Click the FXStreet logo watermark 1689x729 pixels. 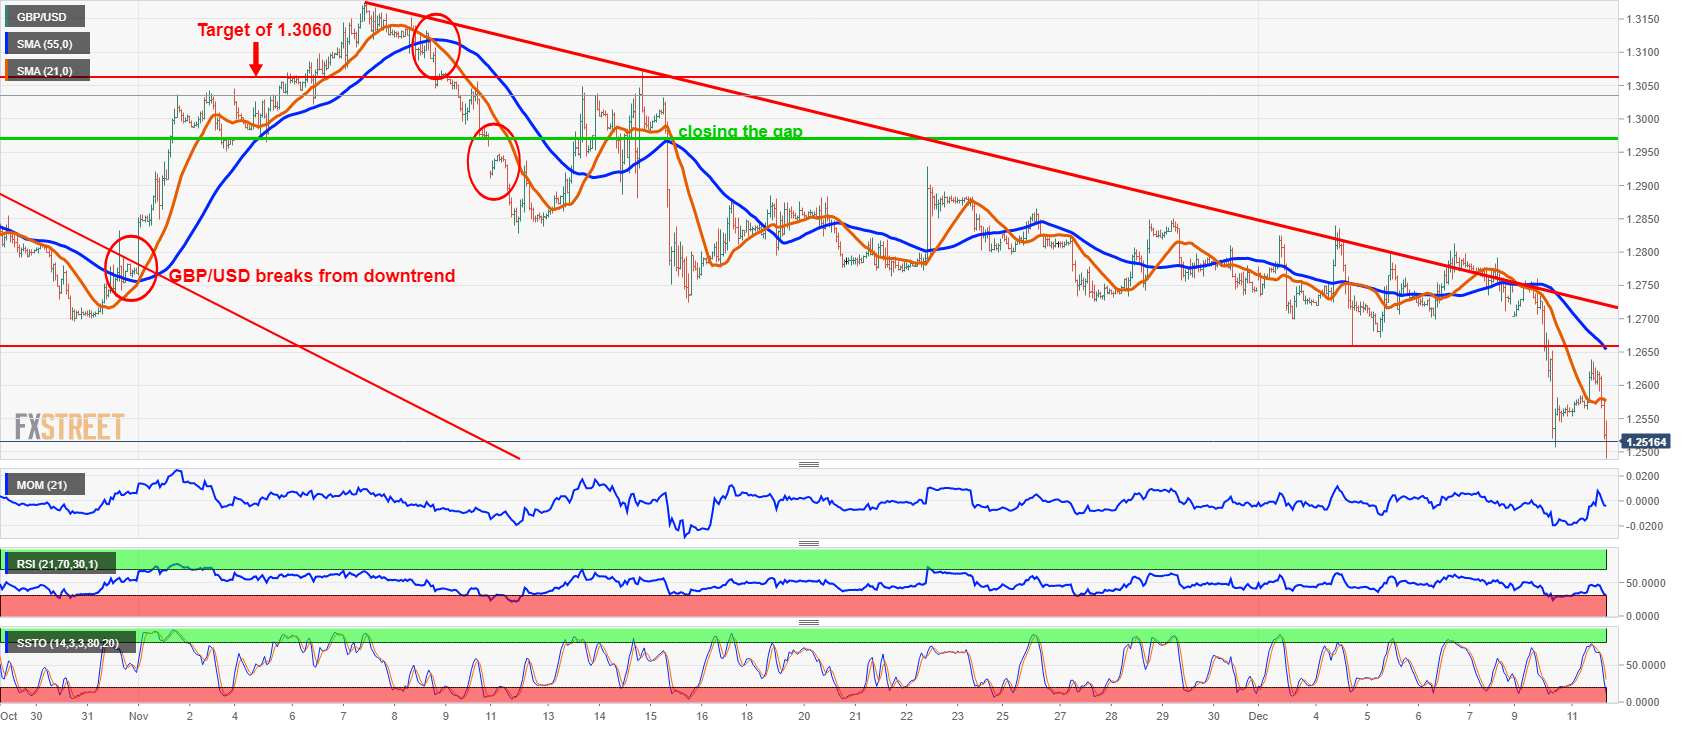pos(69,428)
